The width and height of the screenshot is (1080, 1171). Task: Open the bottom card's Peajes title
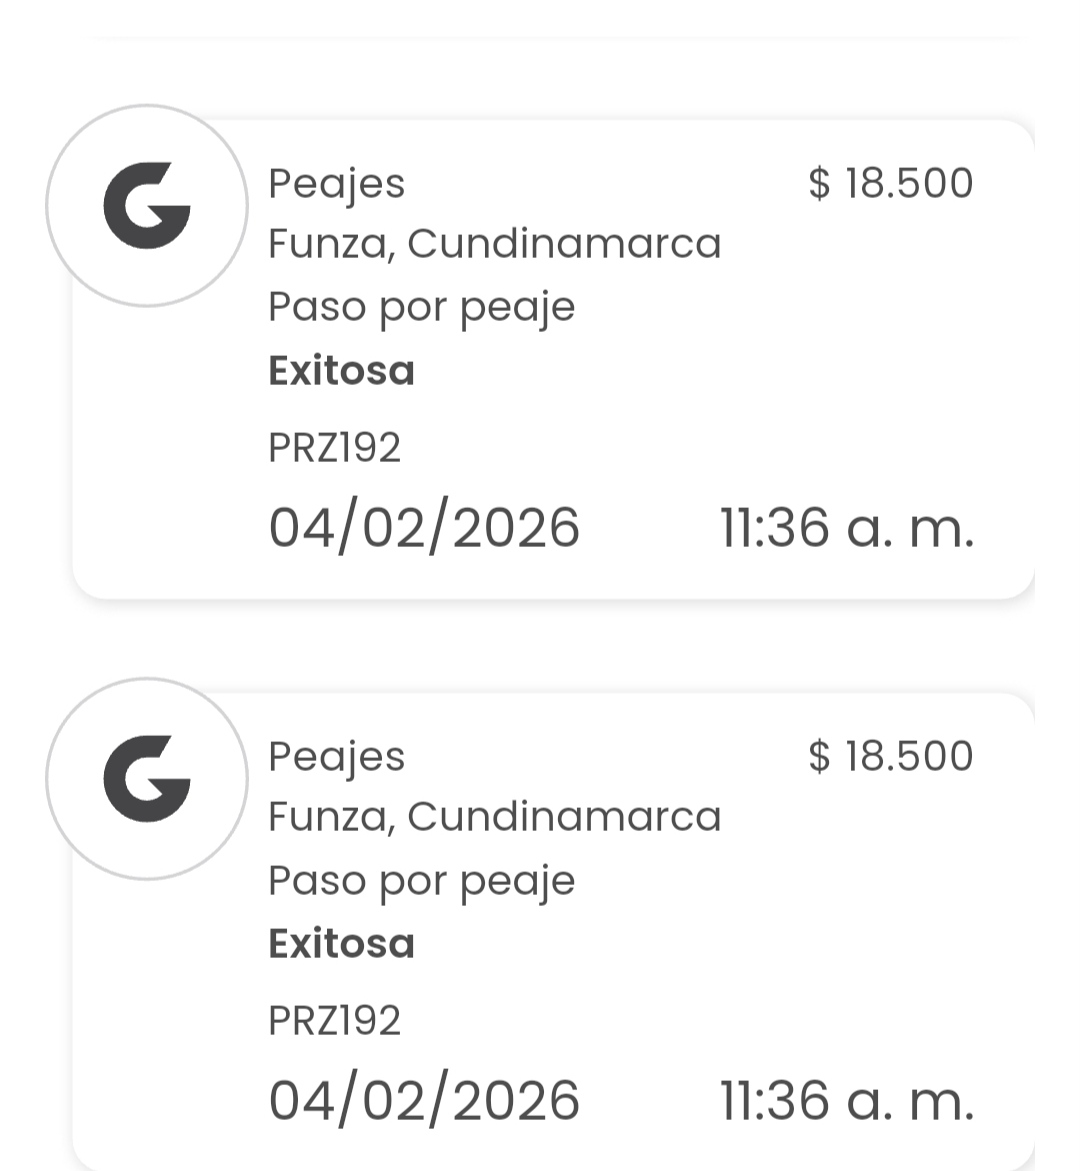(x=336, y=757)
